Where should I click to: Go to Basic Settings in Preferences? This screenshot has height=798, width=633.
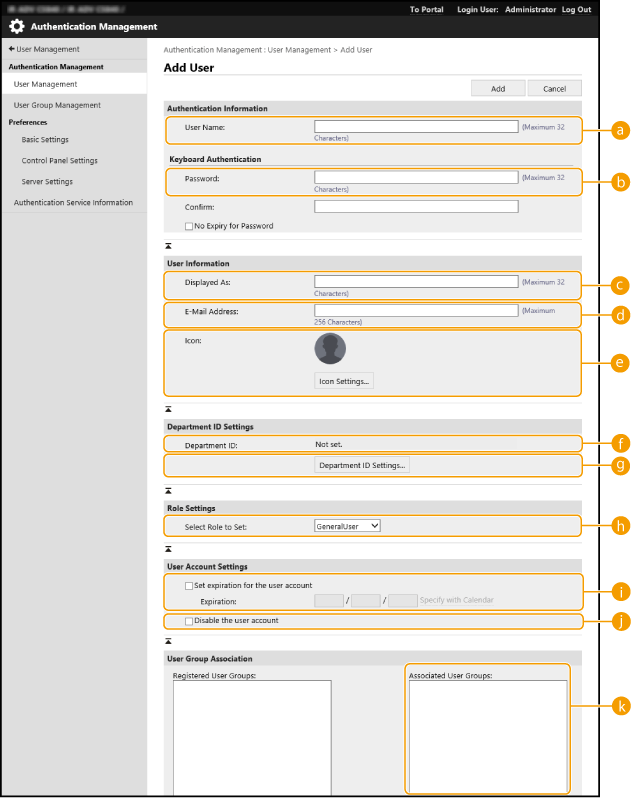[45, 140]
